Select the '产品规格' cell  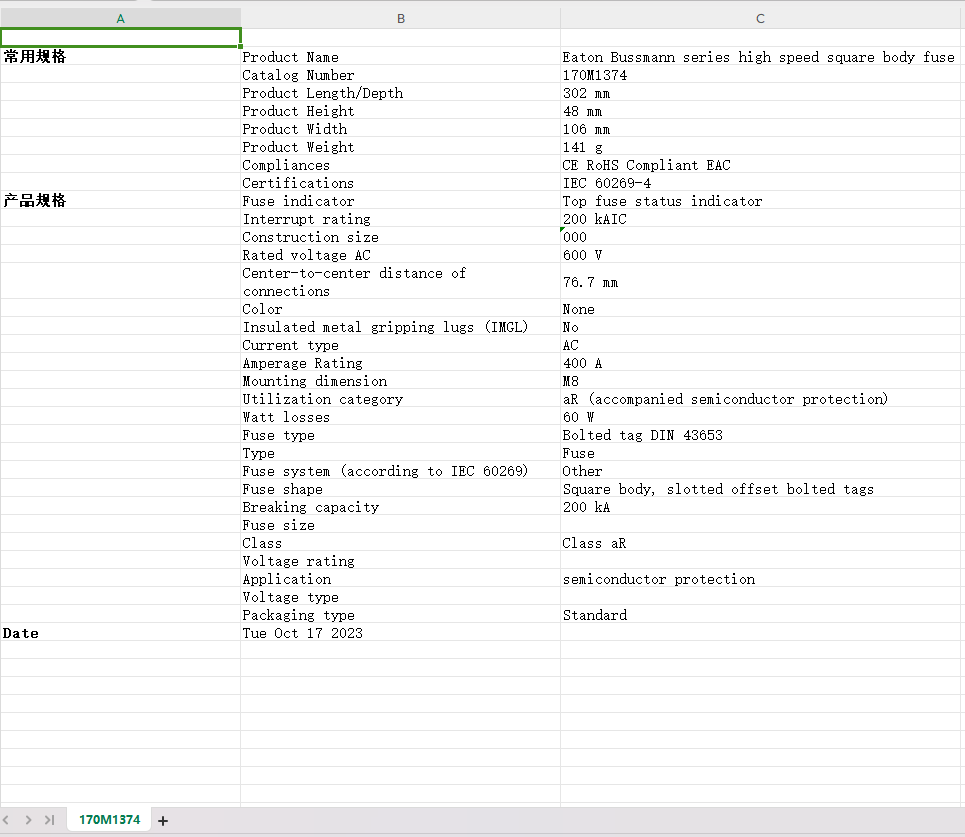point(121,201)
